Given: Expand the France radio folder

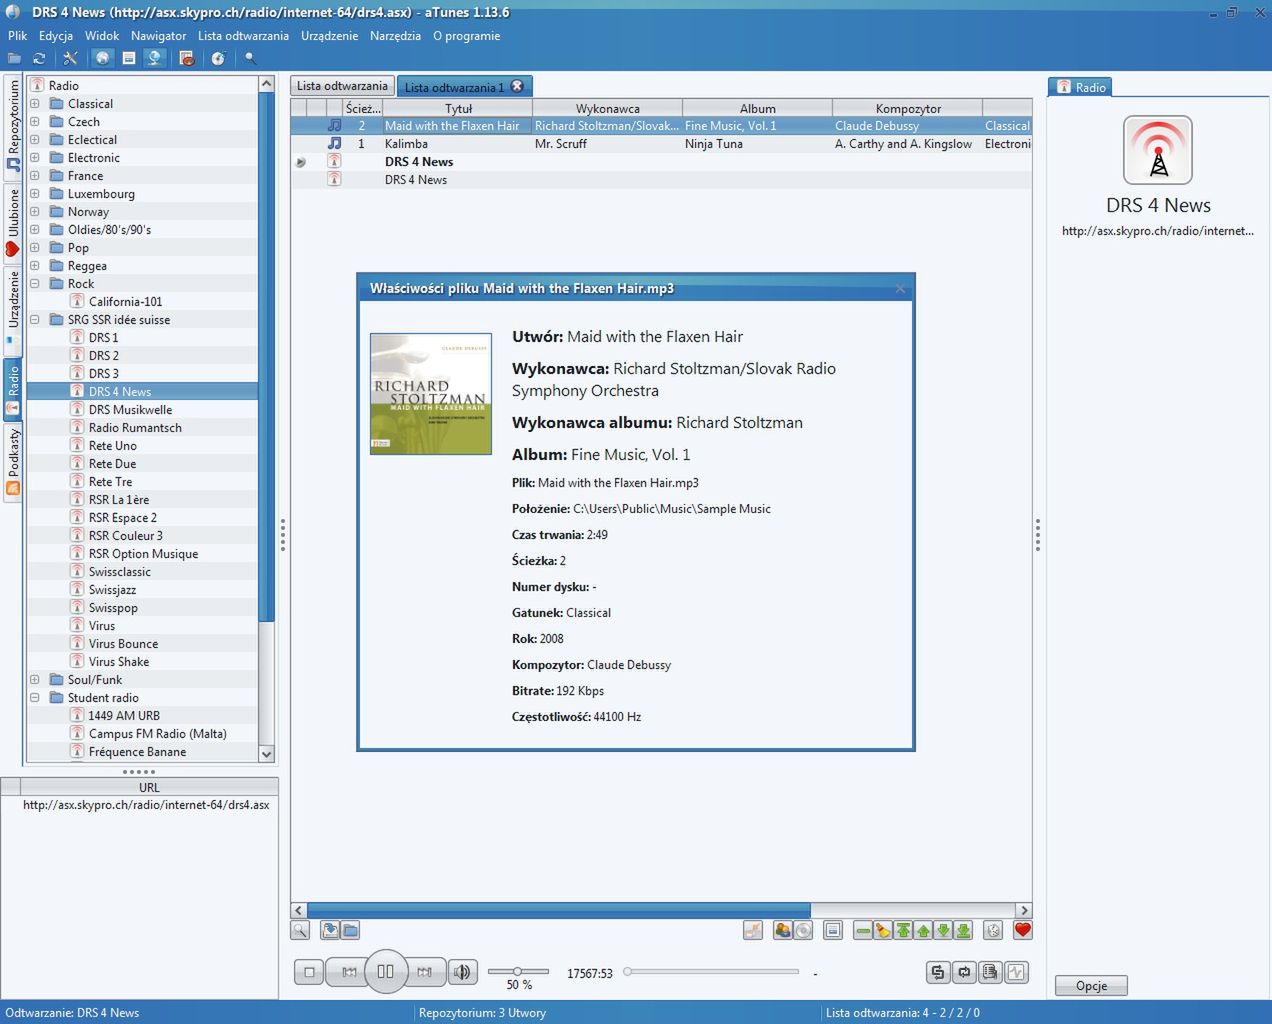Looking at the screenshot, I should (x=34, y=176).
